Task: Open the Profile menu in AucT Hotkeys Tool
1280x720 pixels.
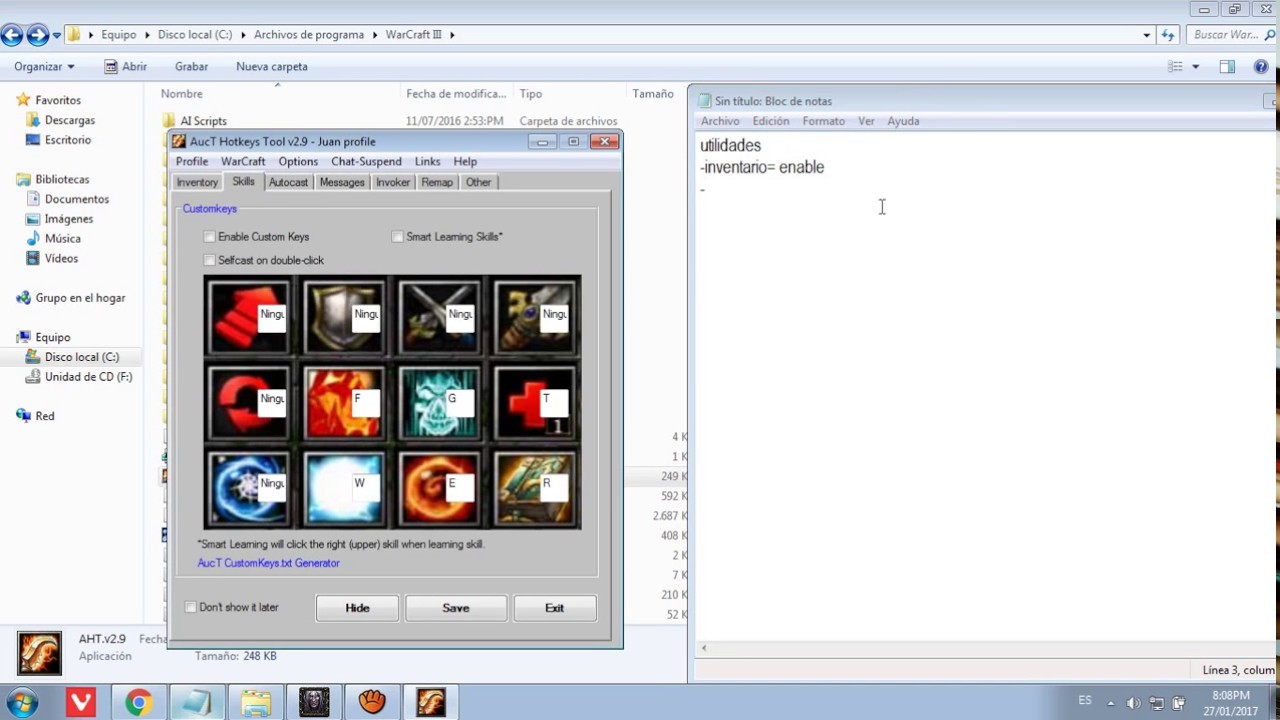Action: (192, 161)
